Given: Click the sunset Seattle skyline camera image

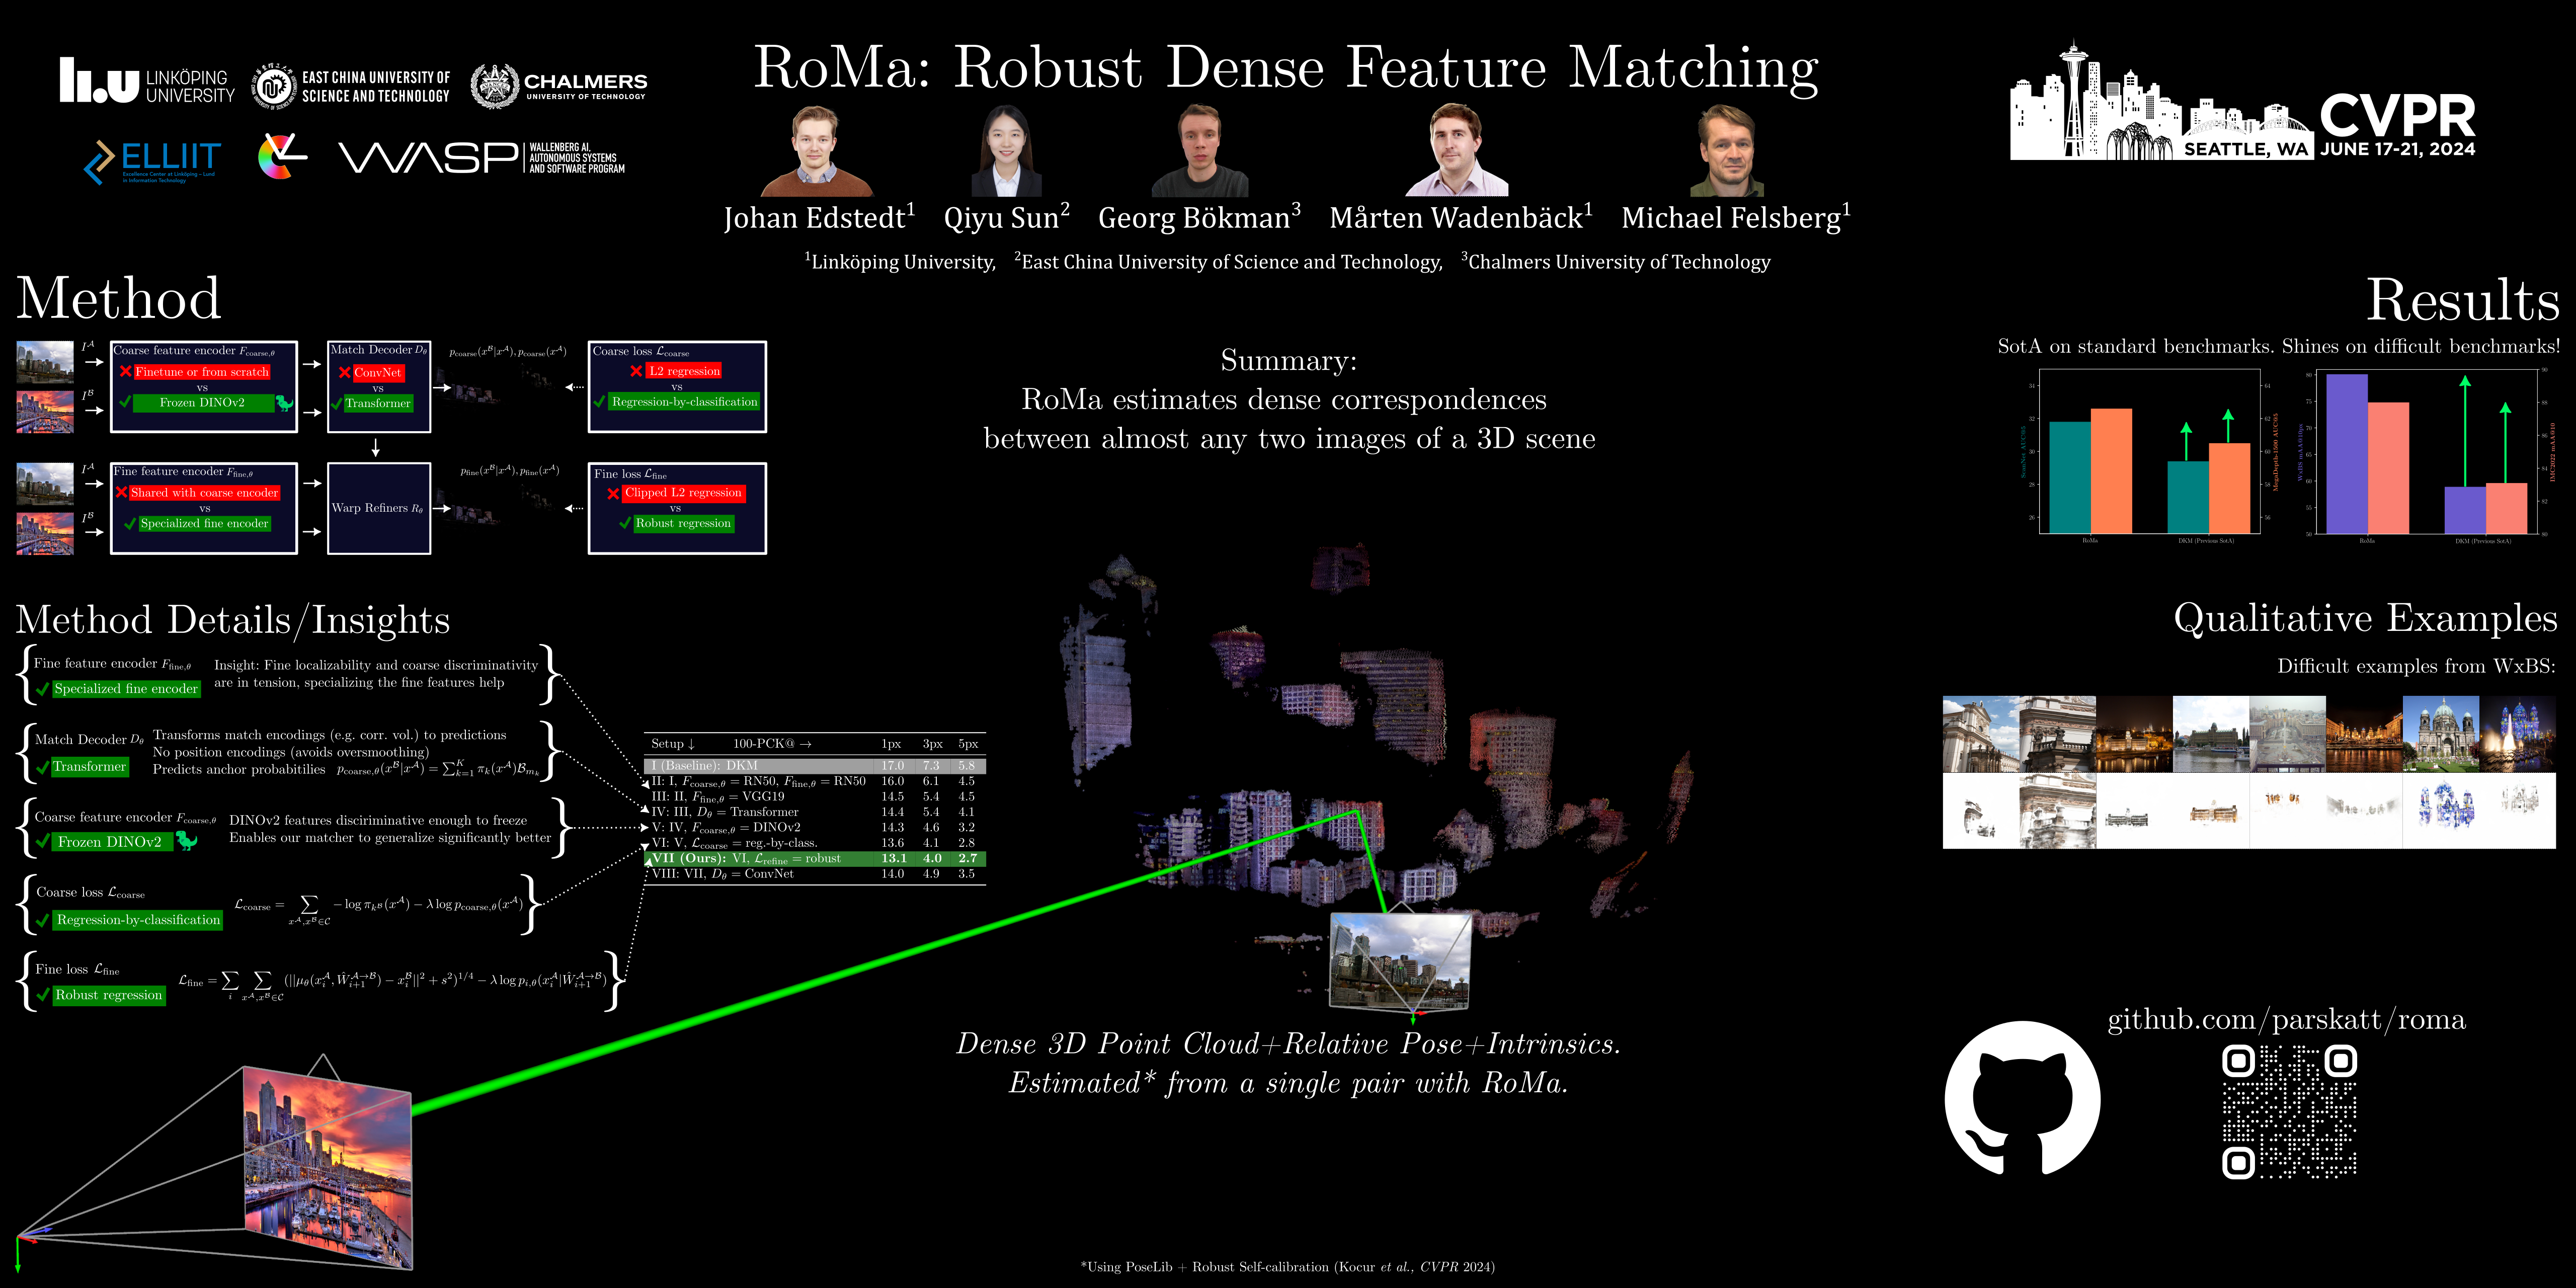Looking at the screenshot, I should click(328, 1168).
